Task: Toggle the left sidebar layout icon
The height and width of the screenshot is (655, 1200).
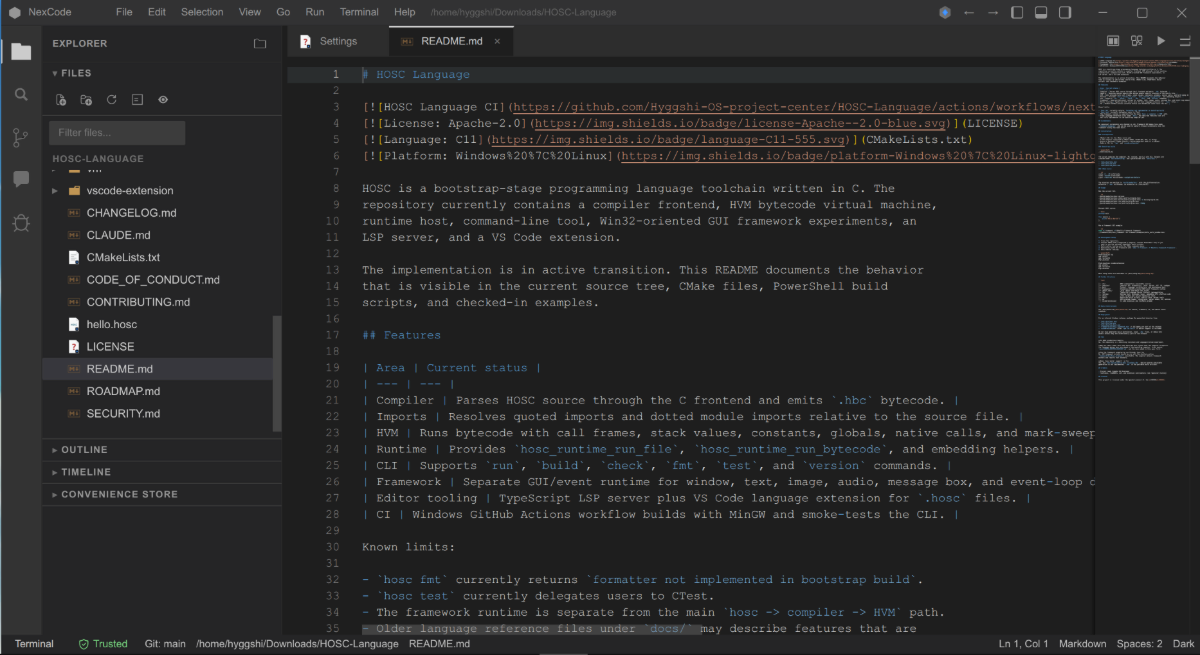Action: point(1017,12)
